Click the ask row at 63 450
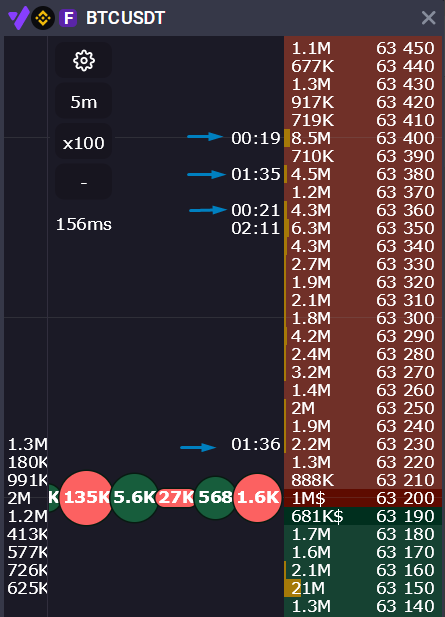This screenshot has height=617, width=445. coord(363,48)
